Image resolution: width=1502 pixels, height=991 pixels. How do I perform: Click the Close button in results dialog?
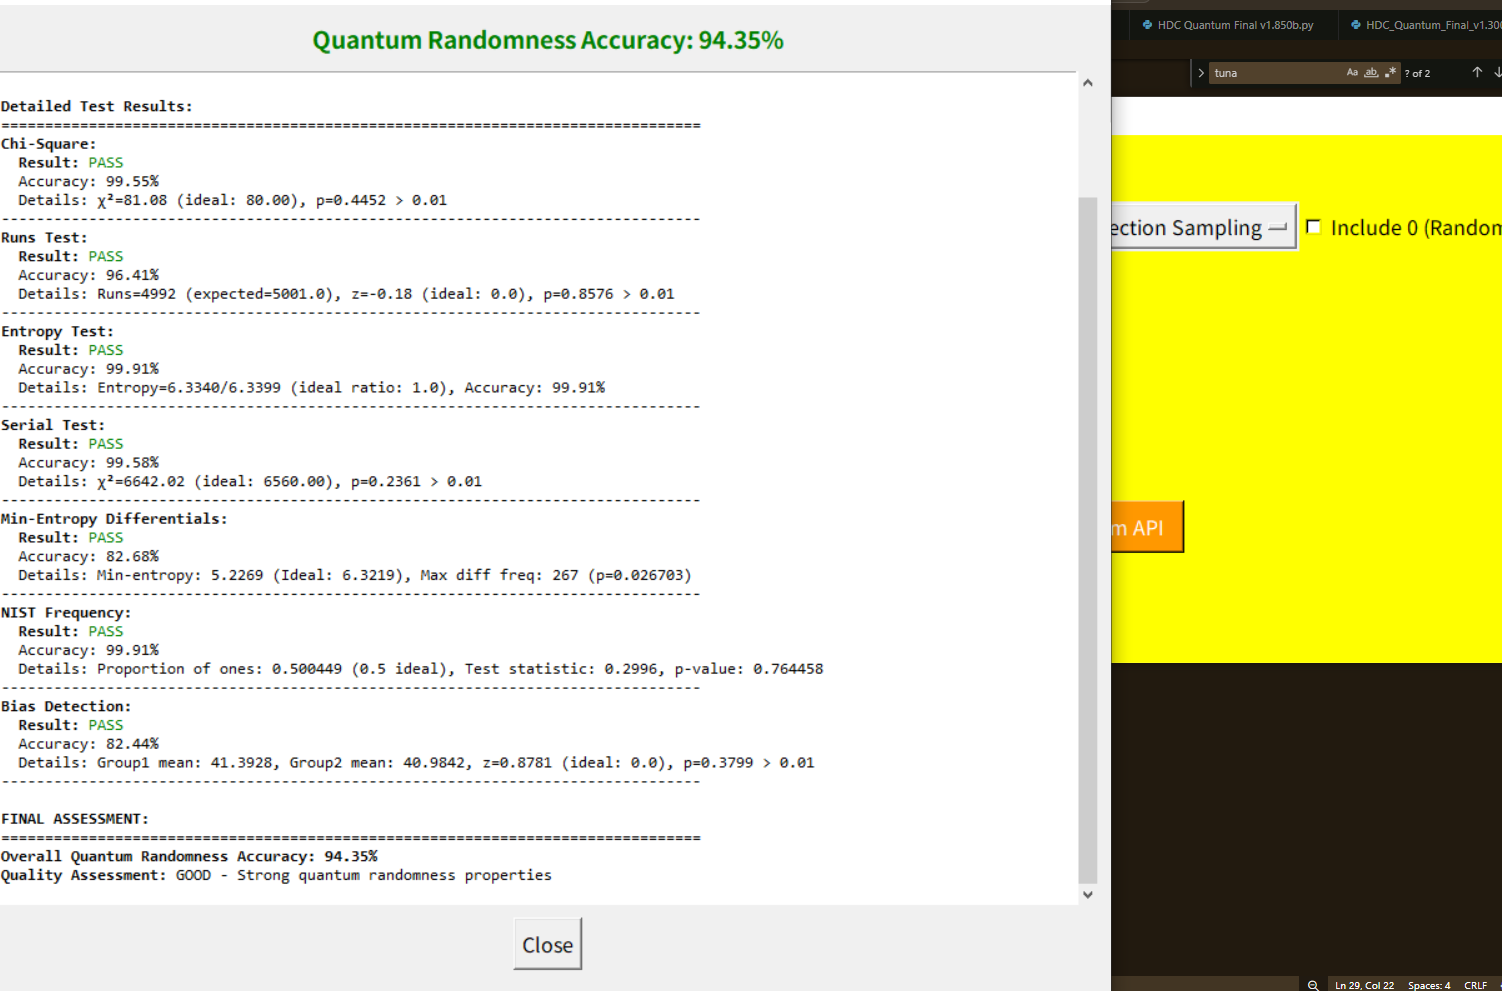(547, 944)
